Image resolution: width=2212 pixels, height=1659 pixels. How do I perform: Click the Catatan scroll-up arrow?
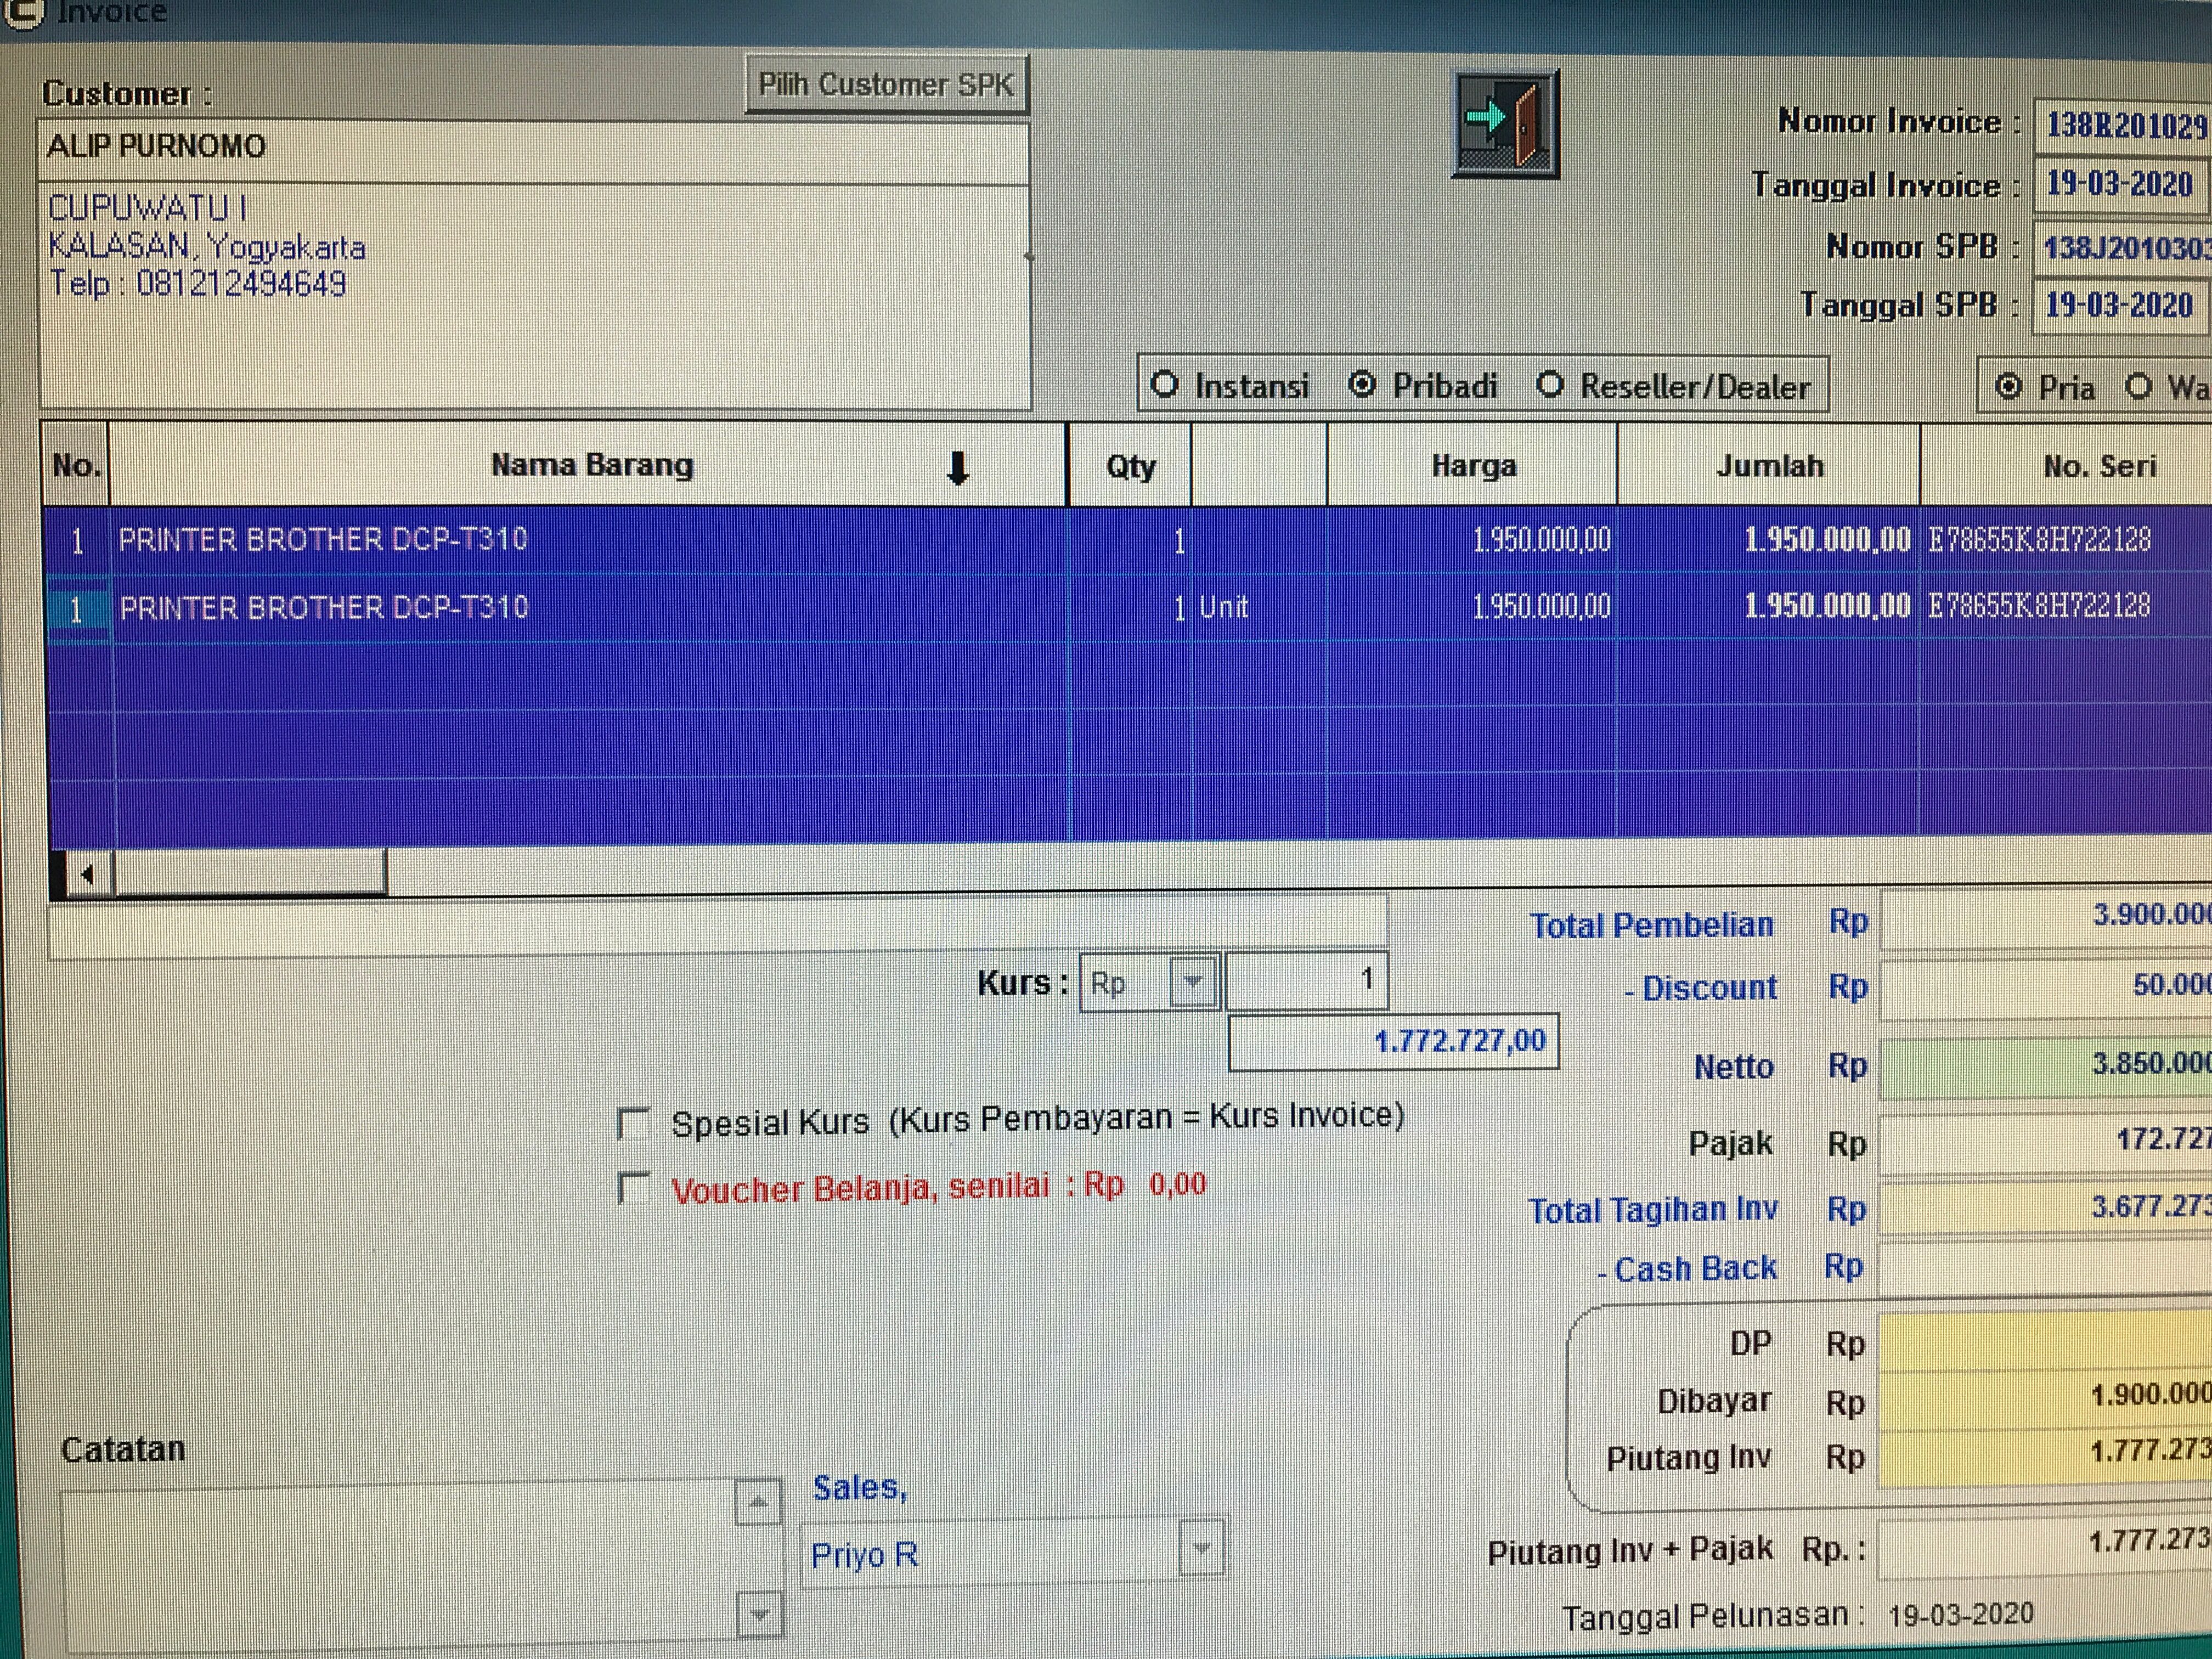click(758, 1502)
